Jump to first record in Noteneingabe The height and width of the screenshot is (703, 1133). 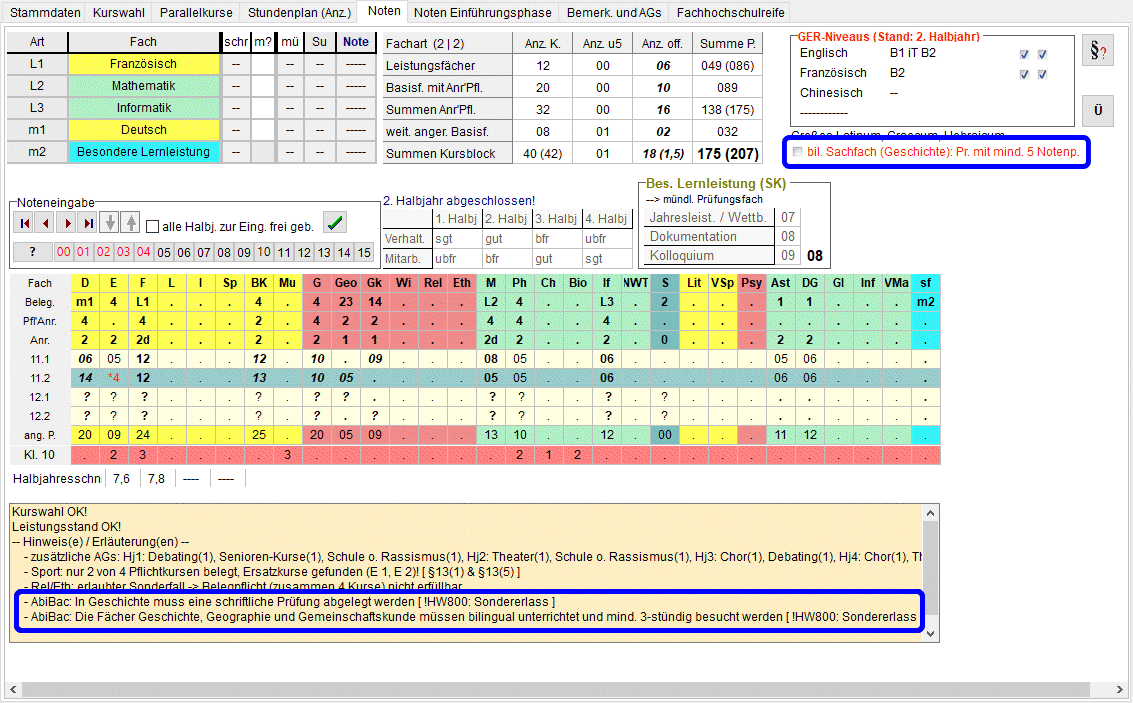coord(25,223)
